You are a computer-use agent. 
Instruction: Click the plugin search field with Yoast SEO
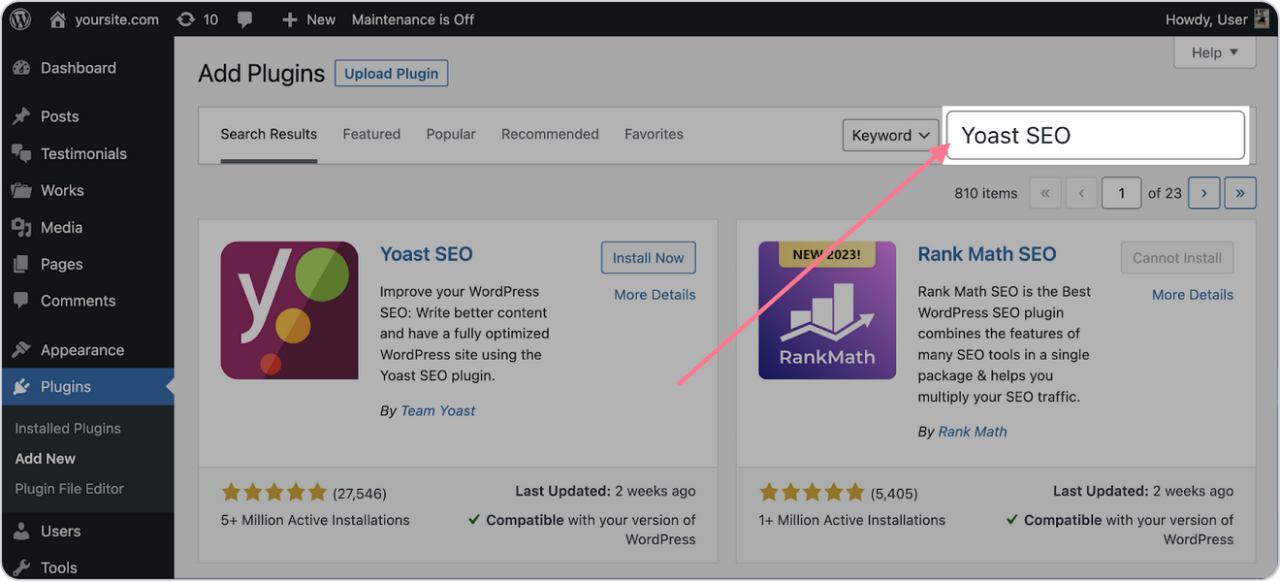(1095, 135)
